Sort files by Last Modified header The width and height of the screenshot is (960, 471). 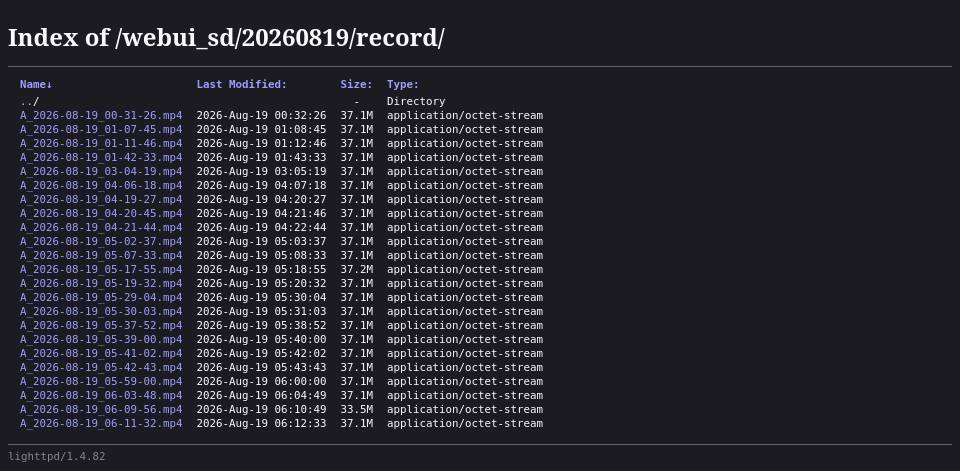[x=241, y=85]
